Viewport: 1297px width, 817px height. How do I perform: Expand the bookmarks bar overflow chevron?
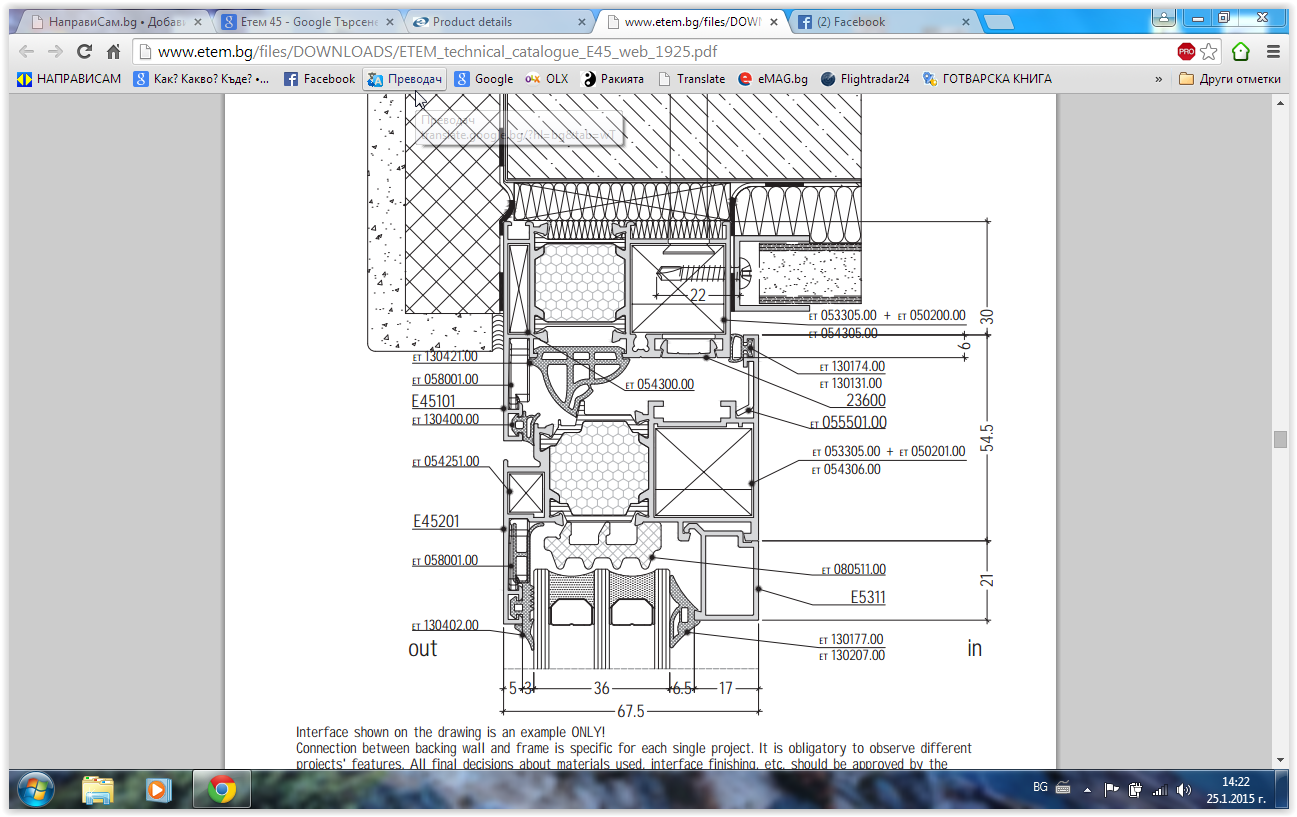(x=1158, y=79)
